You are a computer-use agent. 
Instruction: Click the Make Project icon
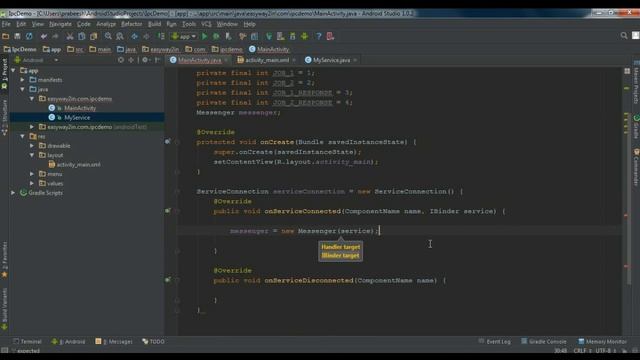pyautogui.click(x=161, y=36)
